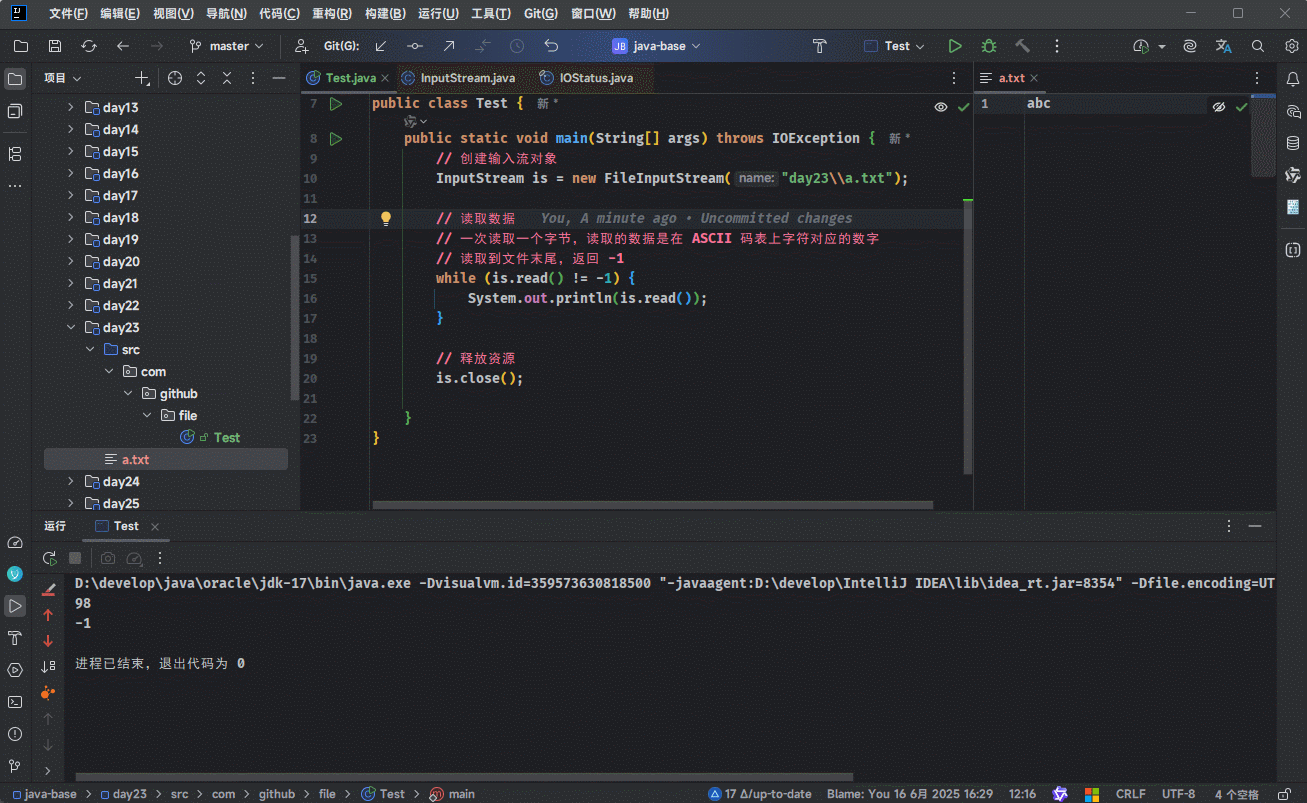Image resolution: width=1307 pixels, height=803 pixels.
Task: Click the CRLF line separator in status bar
Action: (x=1130, y=794)
